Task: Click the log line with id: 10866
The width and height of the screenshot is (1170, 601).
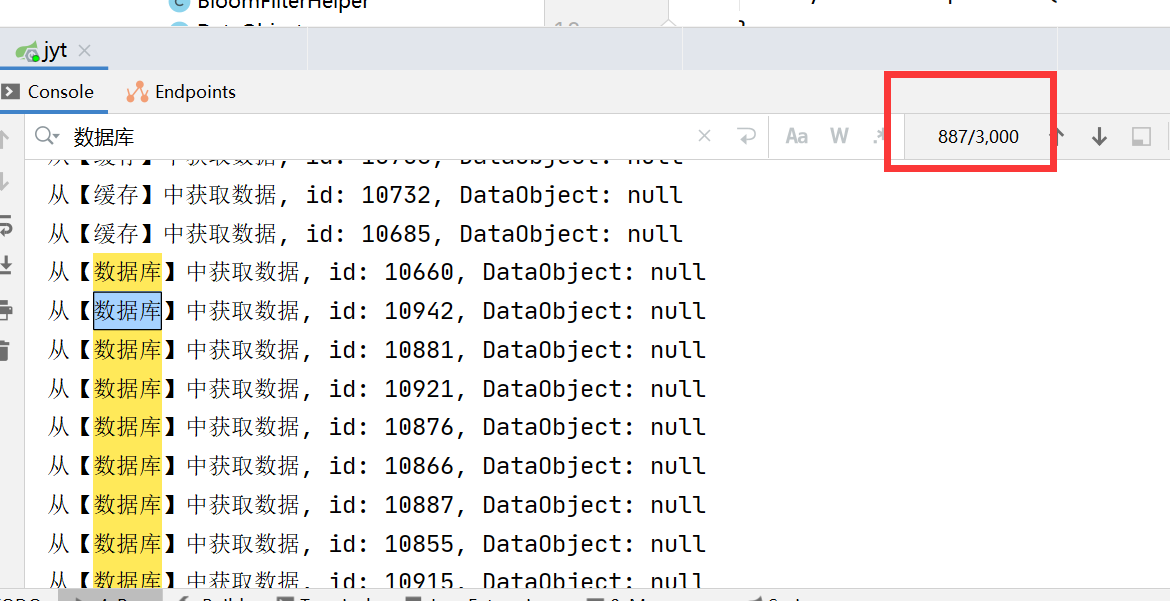Action: click(377, 466)
